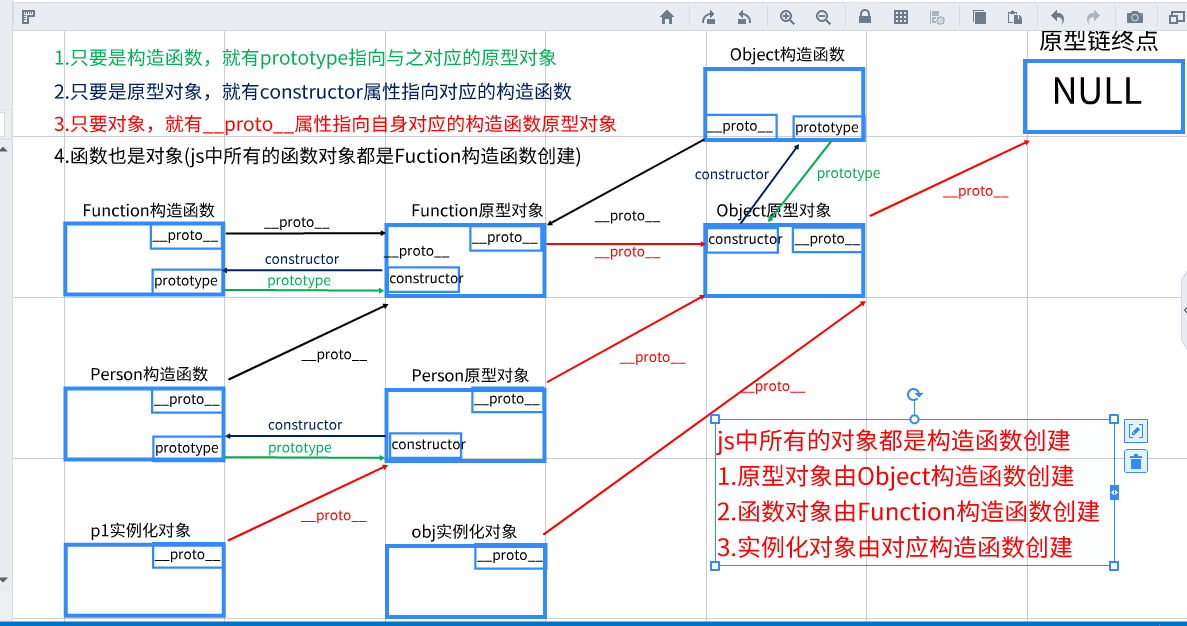The image size is (1187, 626).
Task: Select red text '3.实例化对象由对应构造函数创建'
Action: tap(895, 547)
